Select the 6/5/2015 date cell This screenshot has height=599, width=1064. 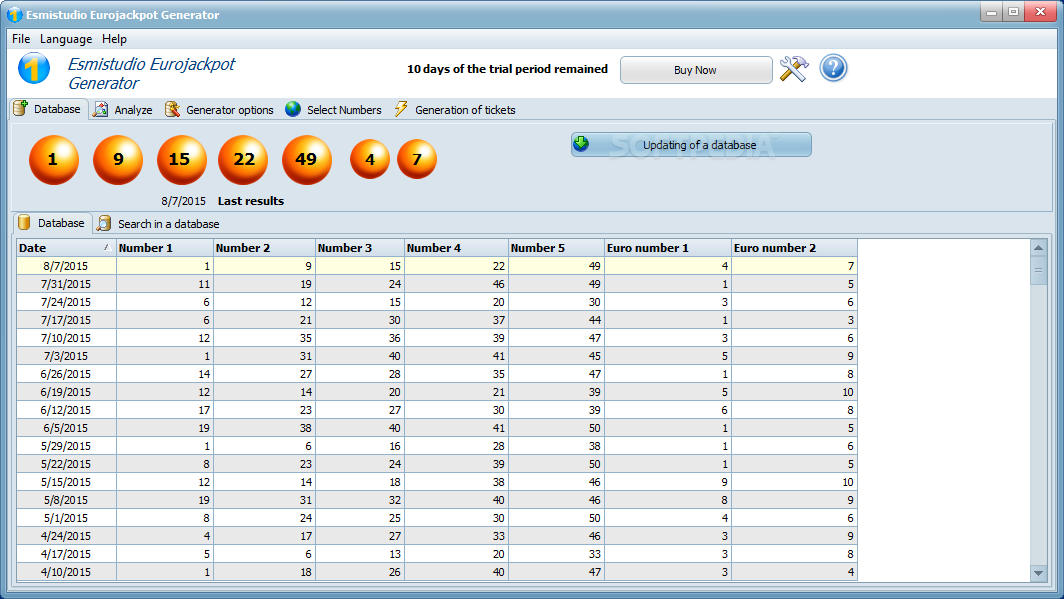click(x=66, y=427)
